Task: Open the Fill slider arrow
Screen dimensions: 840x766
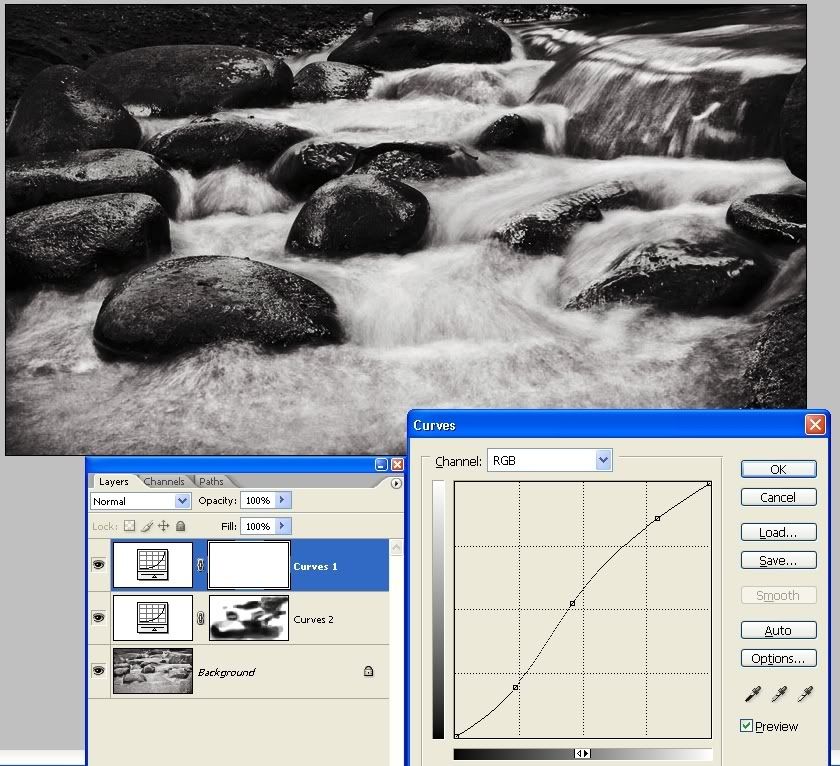Action: 282,525
